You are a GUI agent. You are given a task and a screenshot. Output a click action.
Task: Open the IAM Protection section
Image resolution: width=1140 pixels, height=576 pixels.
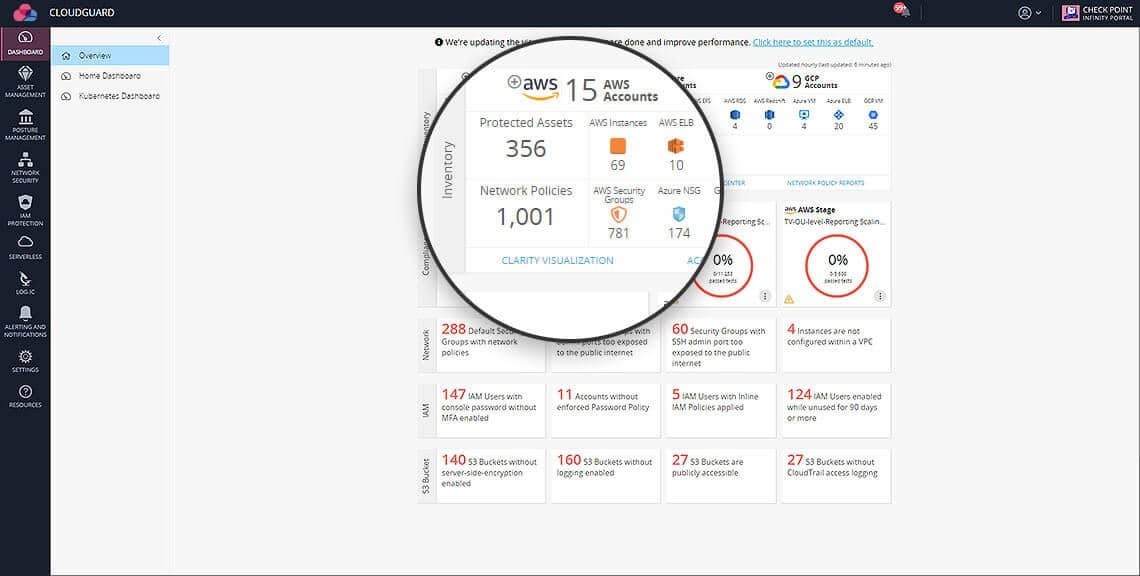(x=25, y=210)
